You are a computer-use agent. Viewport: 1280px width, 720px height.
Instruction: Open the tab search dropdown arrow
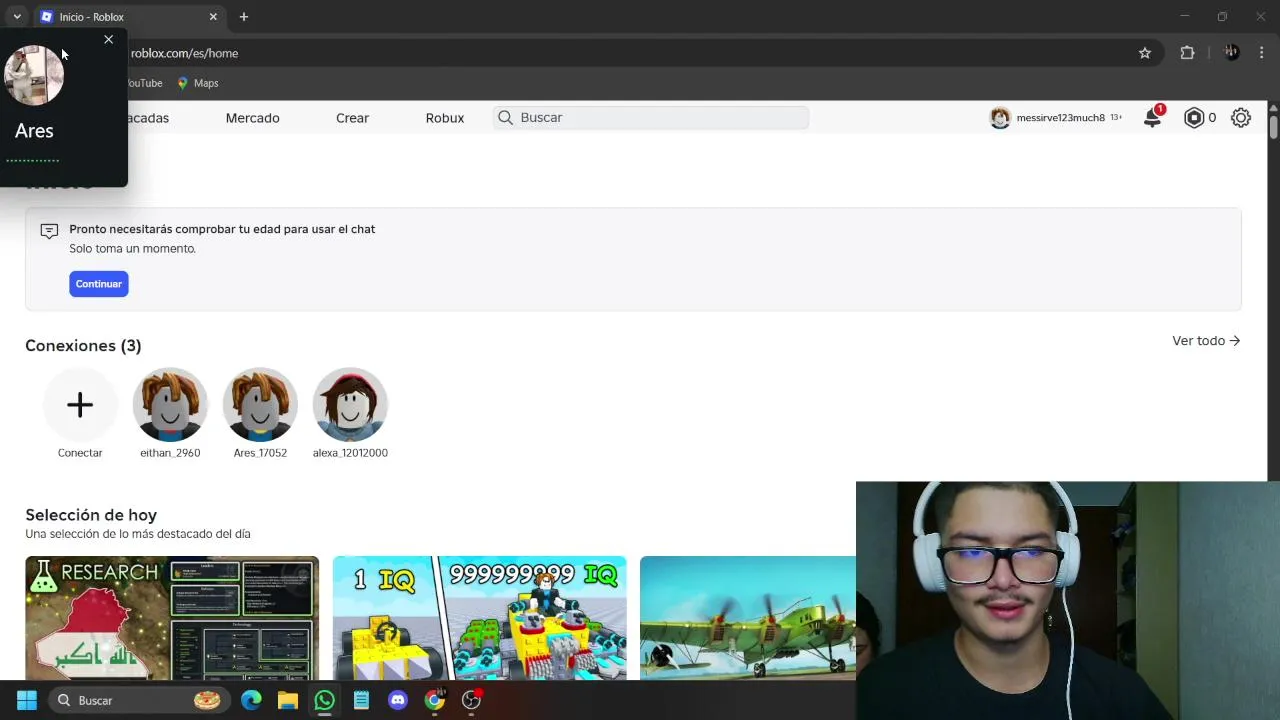coord(17,17)
